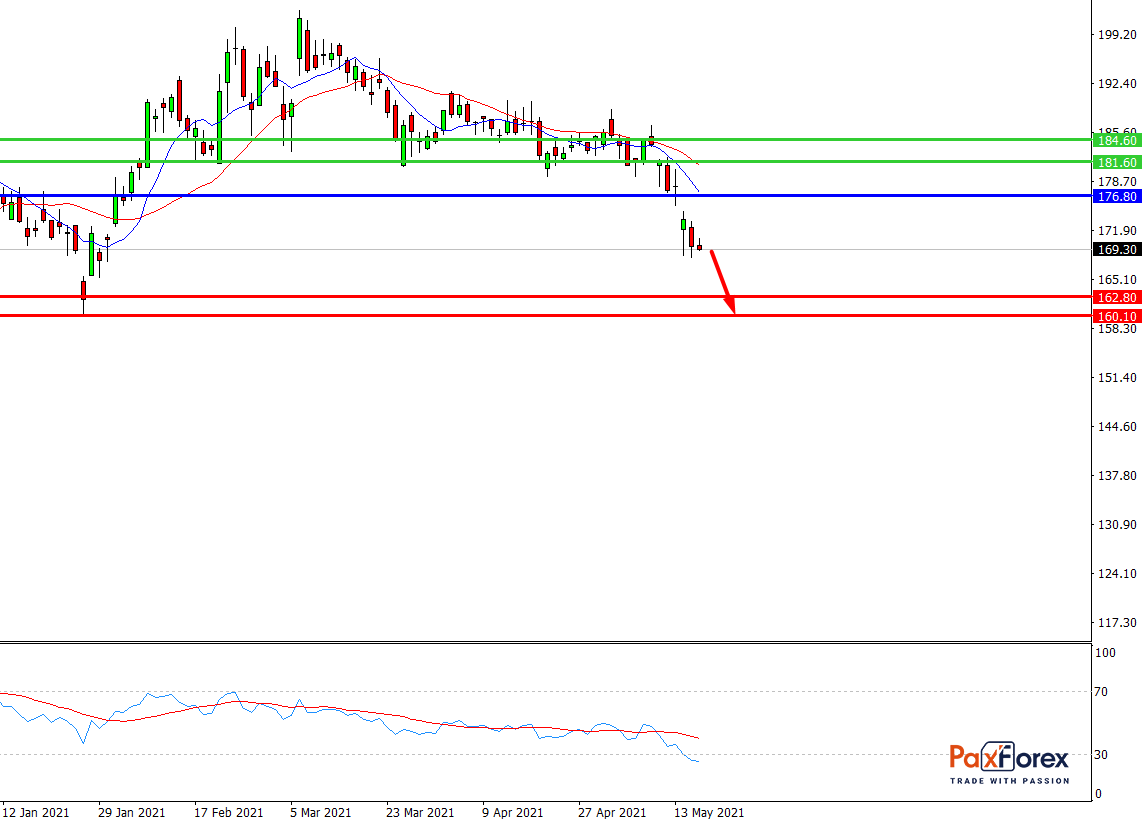Screen dimensions: 1142x819
Task: Select the 176.80 blue level price label
Action: click(1117, 197)
